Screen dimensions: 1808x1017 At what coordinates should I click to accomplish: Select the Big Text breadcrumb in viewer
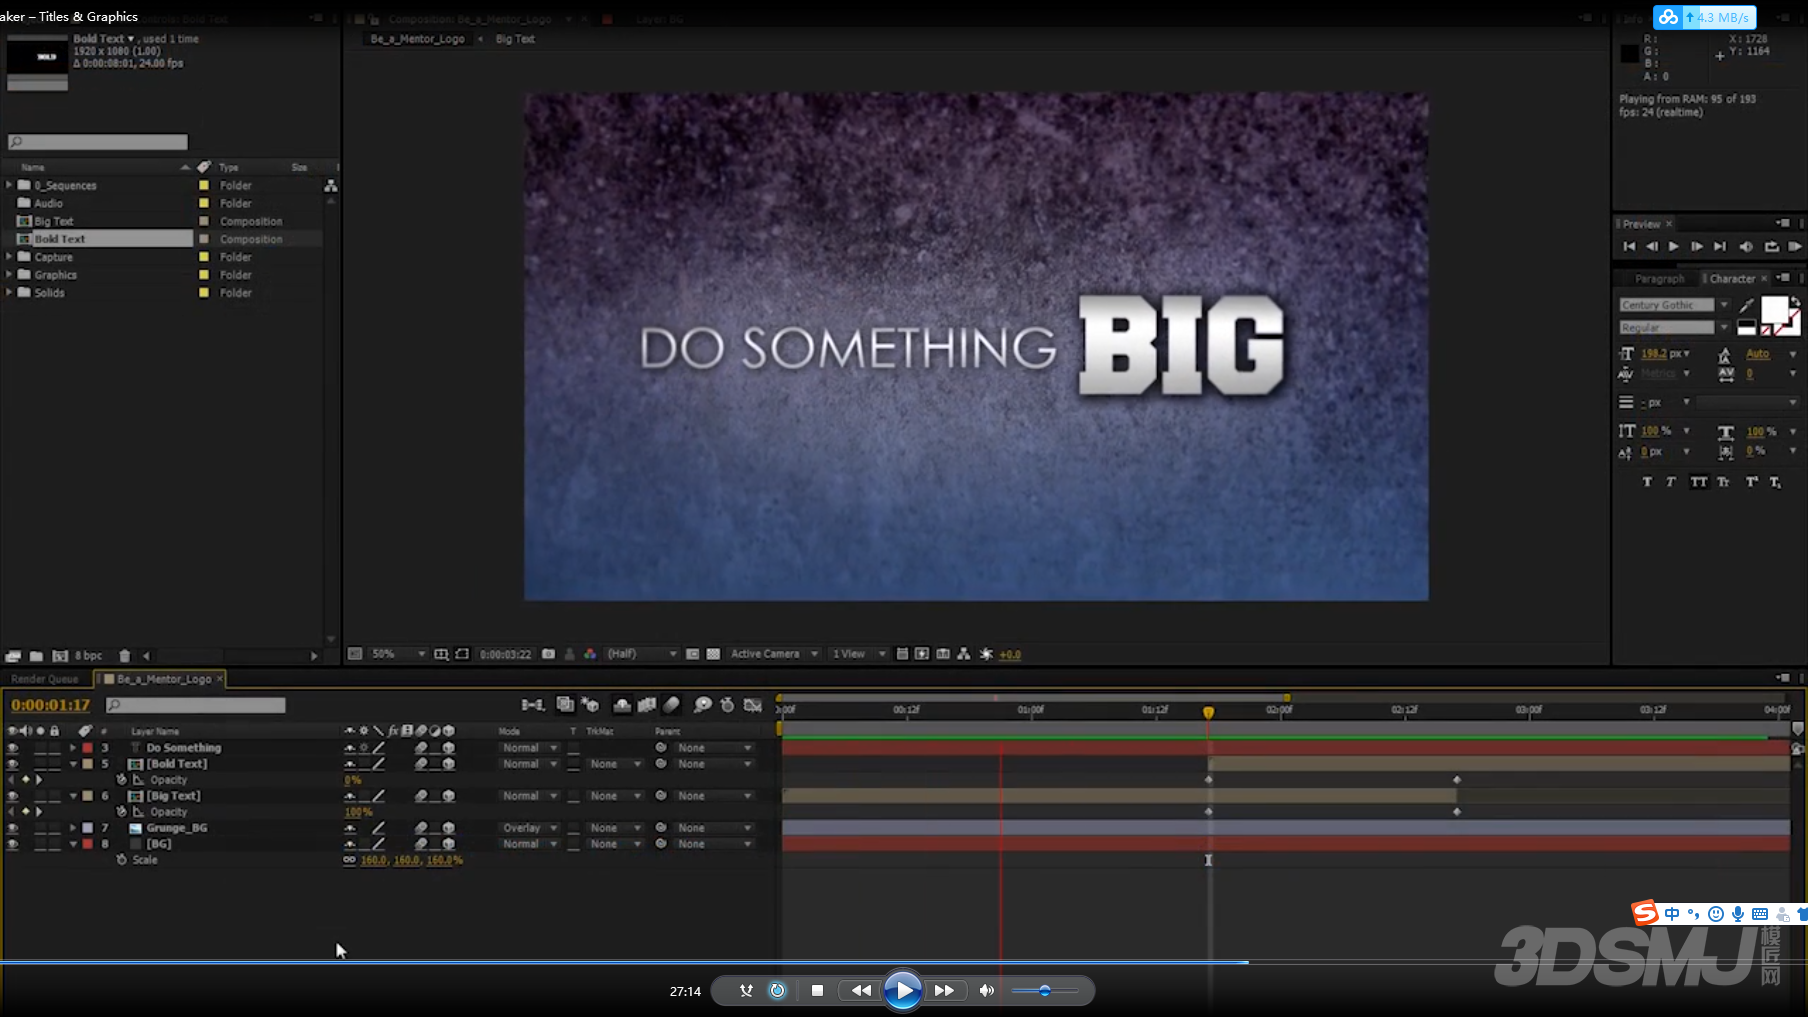(x=515, y=39)
